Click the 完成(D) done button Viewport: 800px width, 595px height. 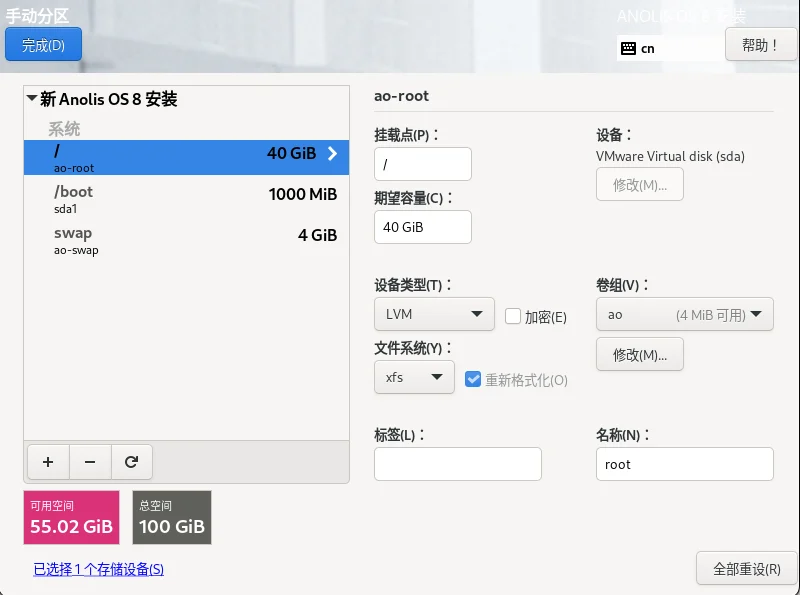coord(43,44)
